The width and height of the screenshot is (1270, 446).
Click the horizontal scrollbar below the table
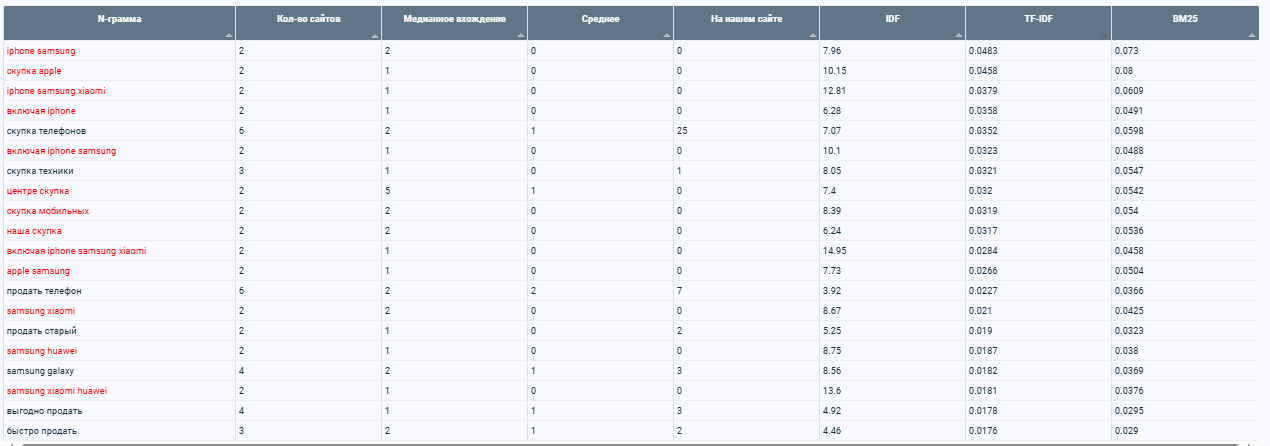pyautogui.click(x=630, y=443)
